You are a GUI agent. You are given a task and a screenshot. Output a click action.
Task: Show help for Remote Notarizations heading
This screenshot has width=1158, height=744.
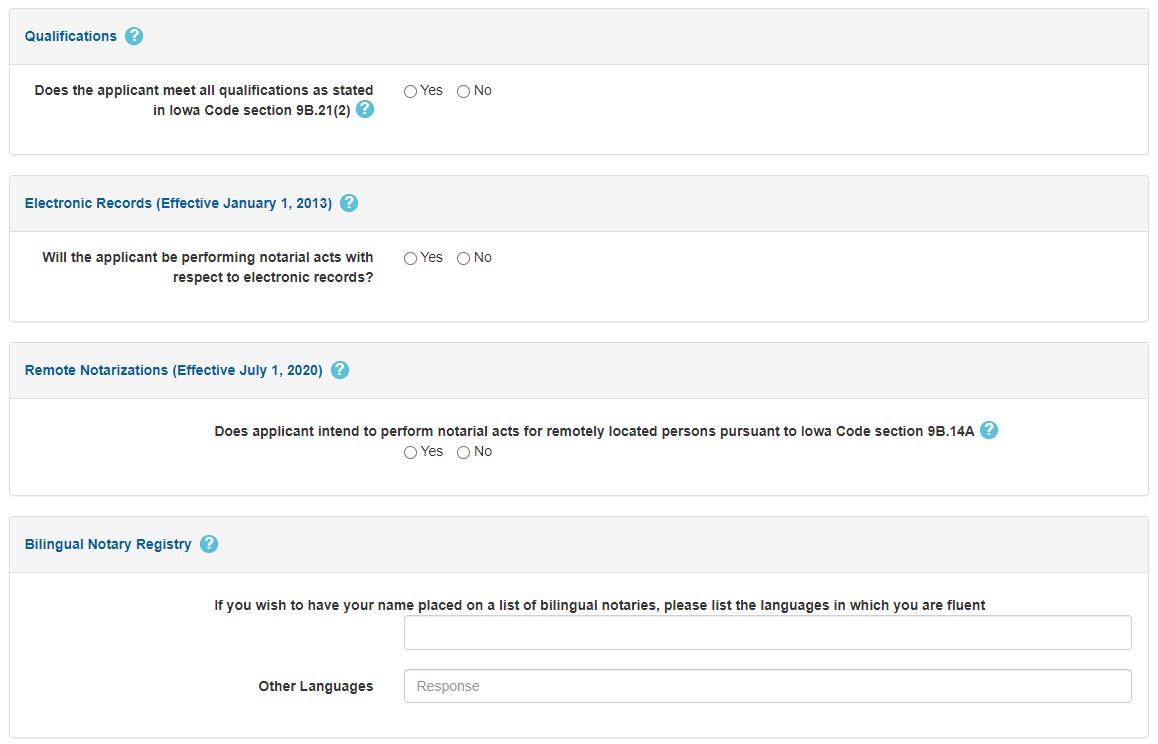pyautogui.click(x=340, y=370)
